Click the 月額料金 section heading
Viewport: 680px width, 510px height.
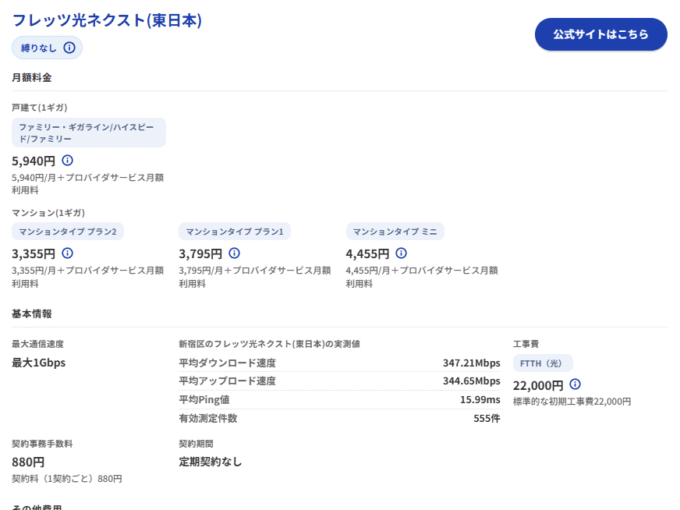[32, 78]
